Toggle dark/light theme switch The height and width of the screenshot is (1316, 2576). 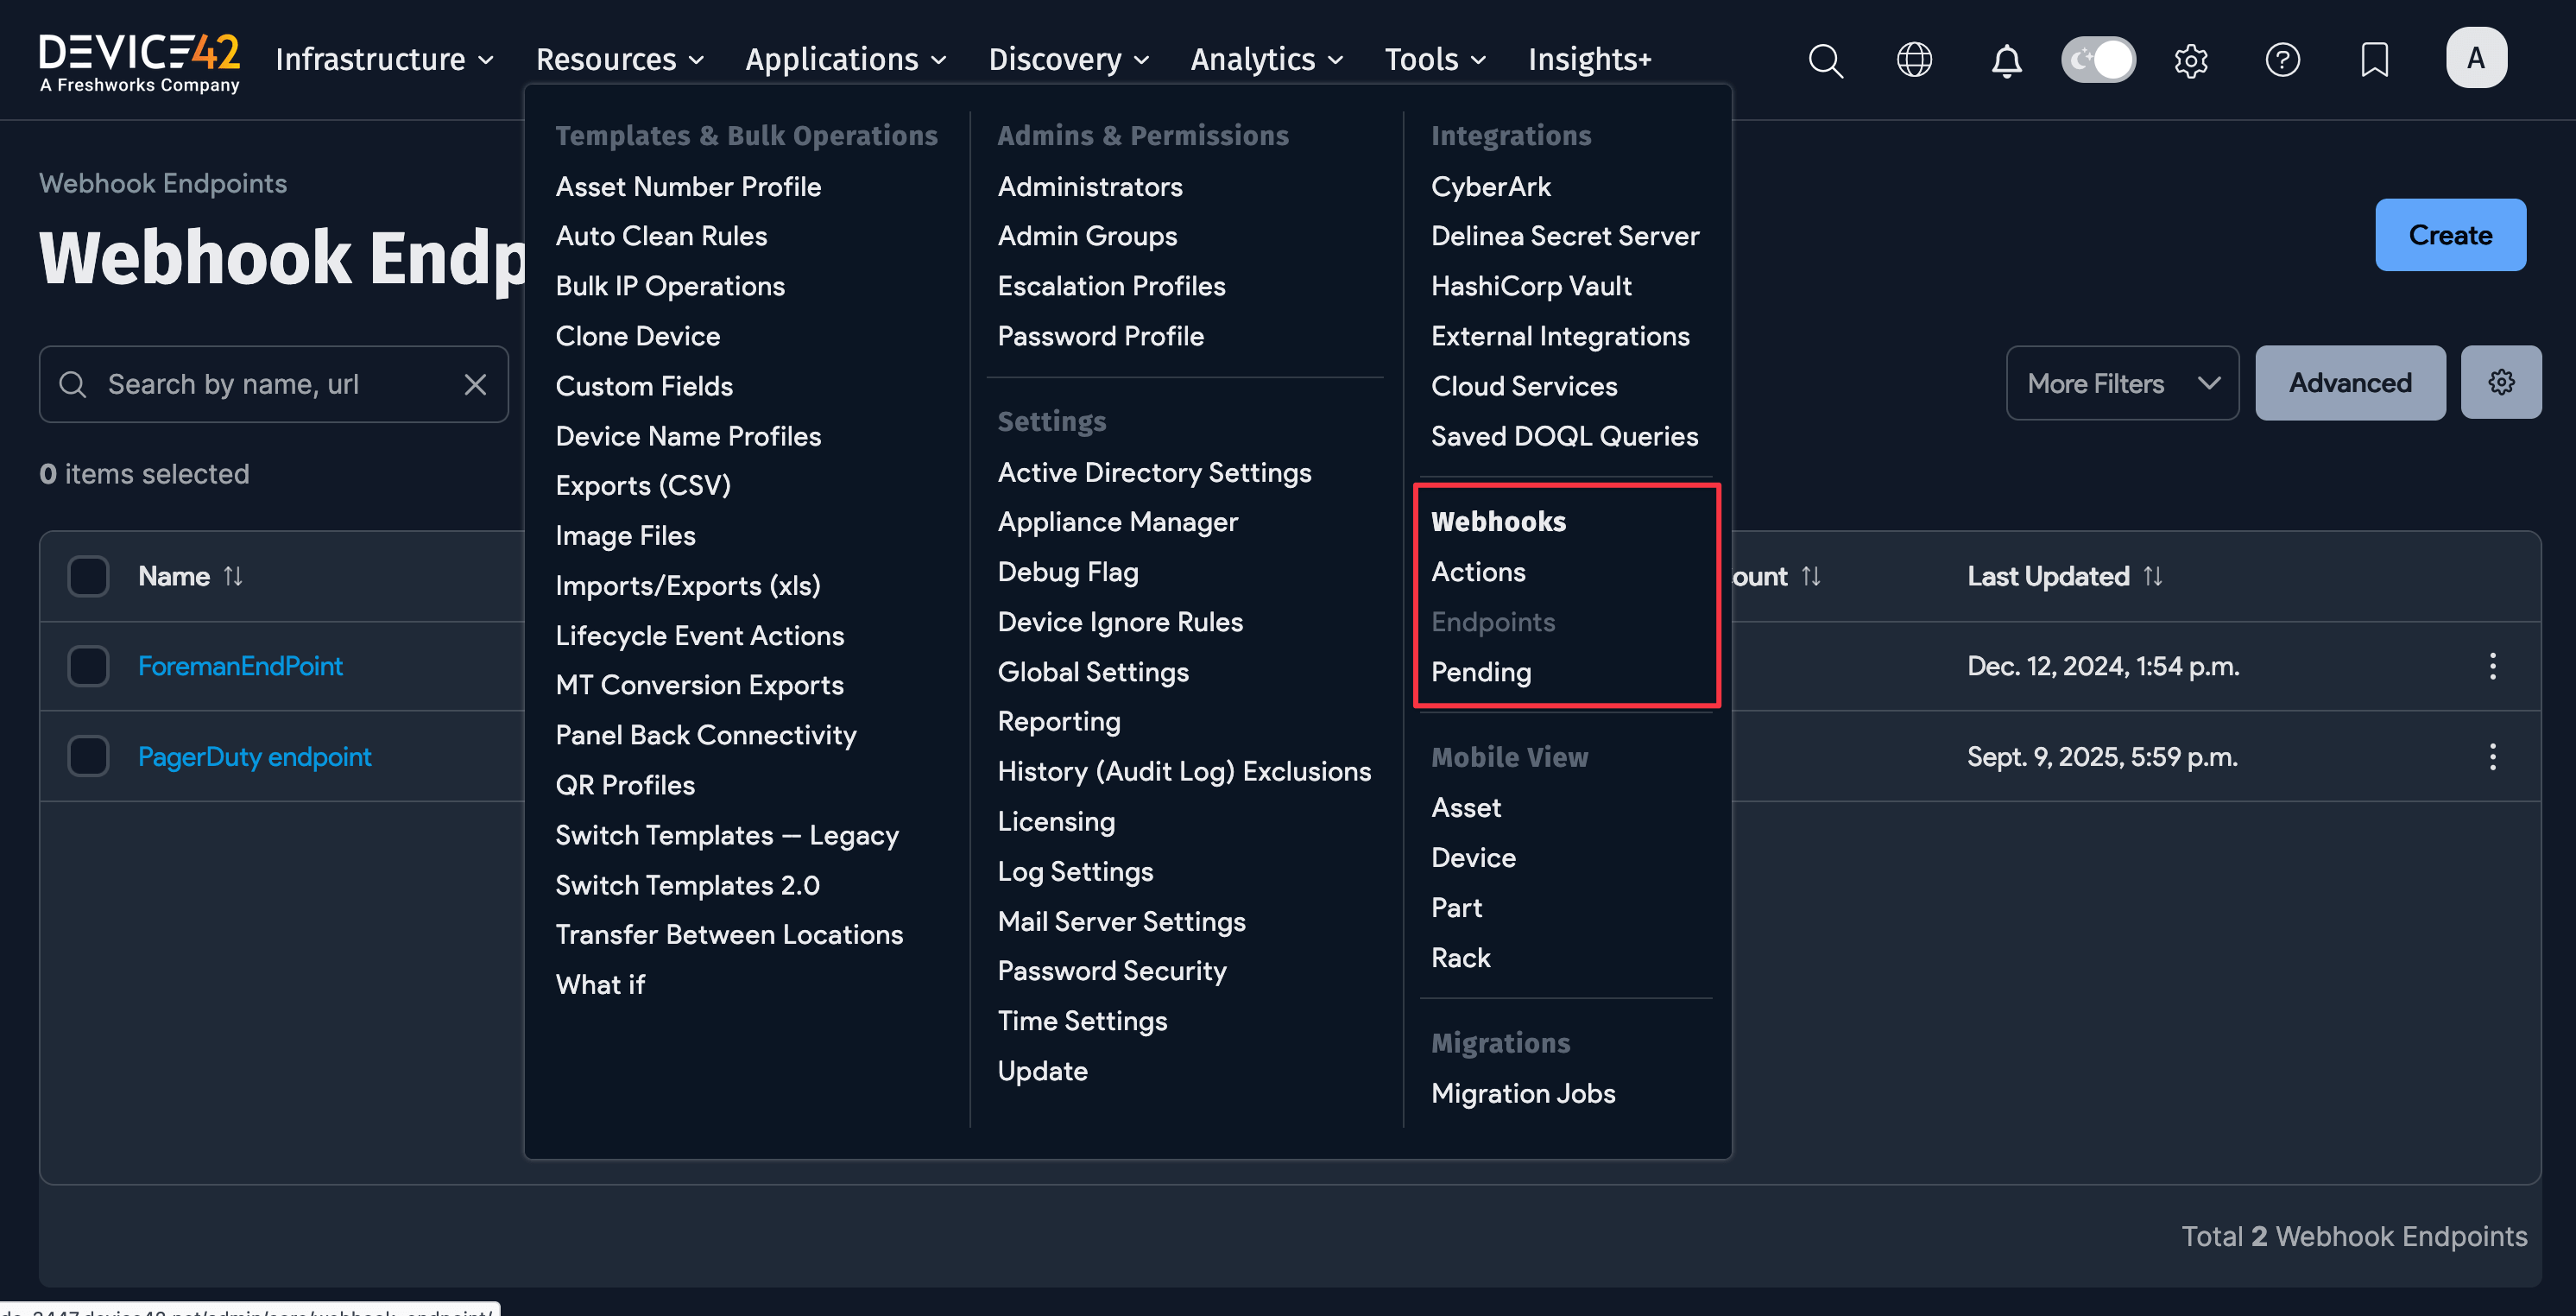[x=2098, y=60]
